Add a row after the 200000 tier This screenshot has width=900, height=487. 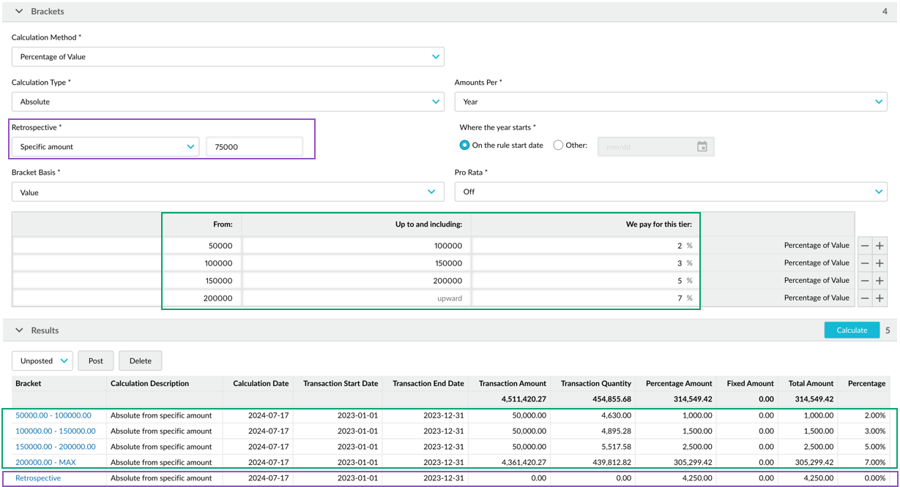tap(880, 298)
